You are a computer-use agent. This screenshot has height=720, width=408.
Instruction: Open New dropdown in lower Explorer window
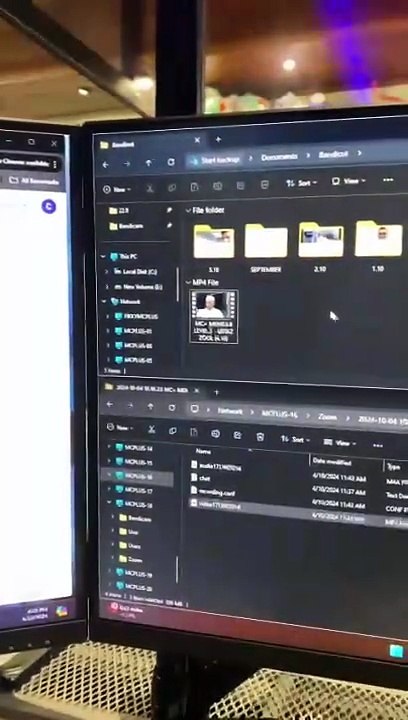[x=119, y=428]
